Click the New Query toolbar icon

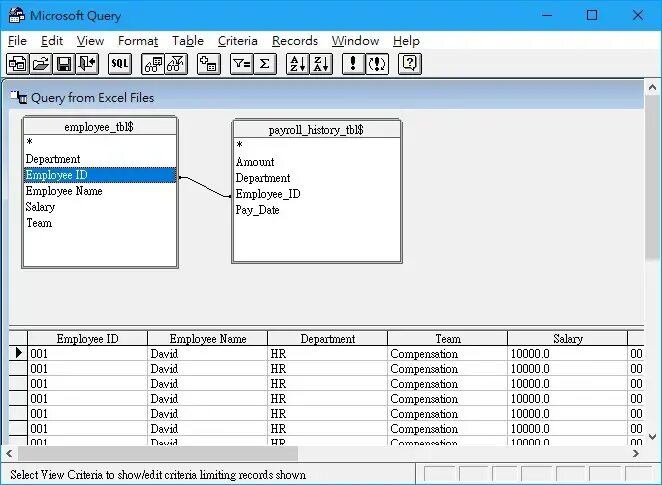(18, 64)
